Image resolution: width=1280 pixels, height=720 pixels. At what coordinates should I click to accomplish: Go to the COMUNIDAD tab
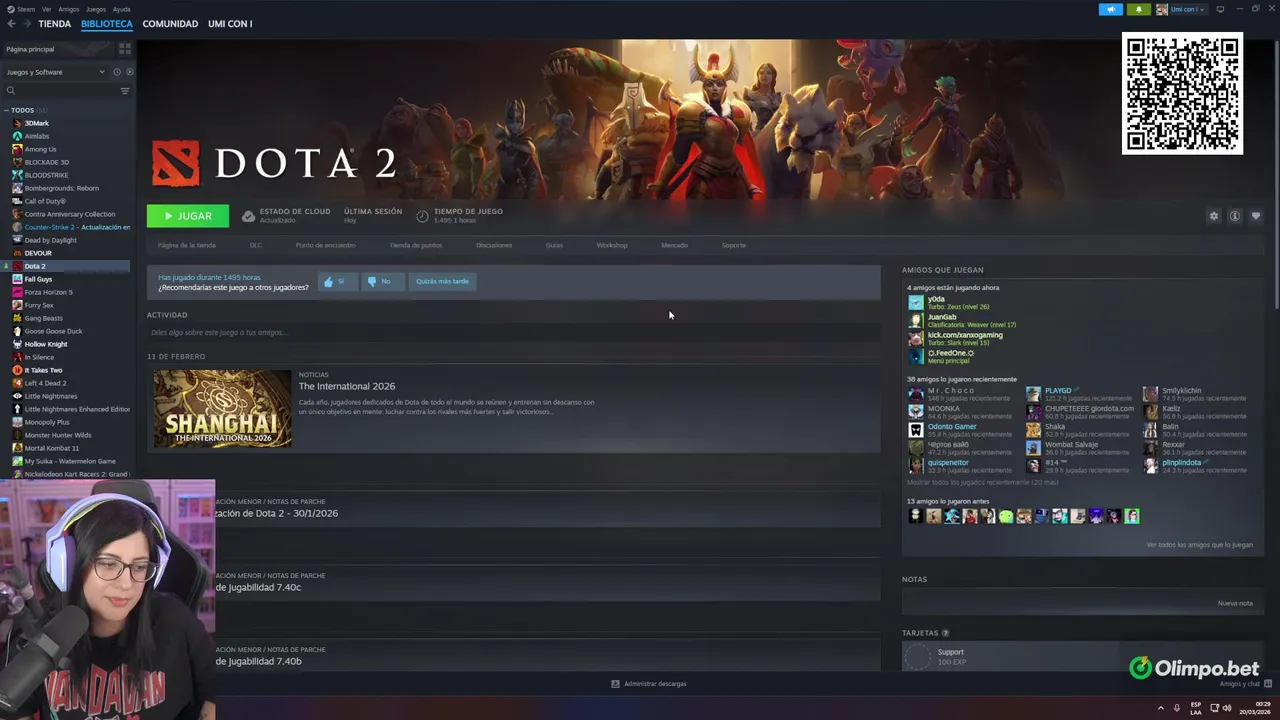(170, 24)
